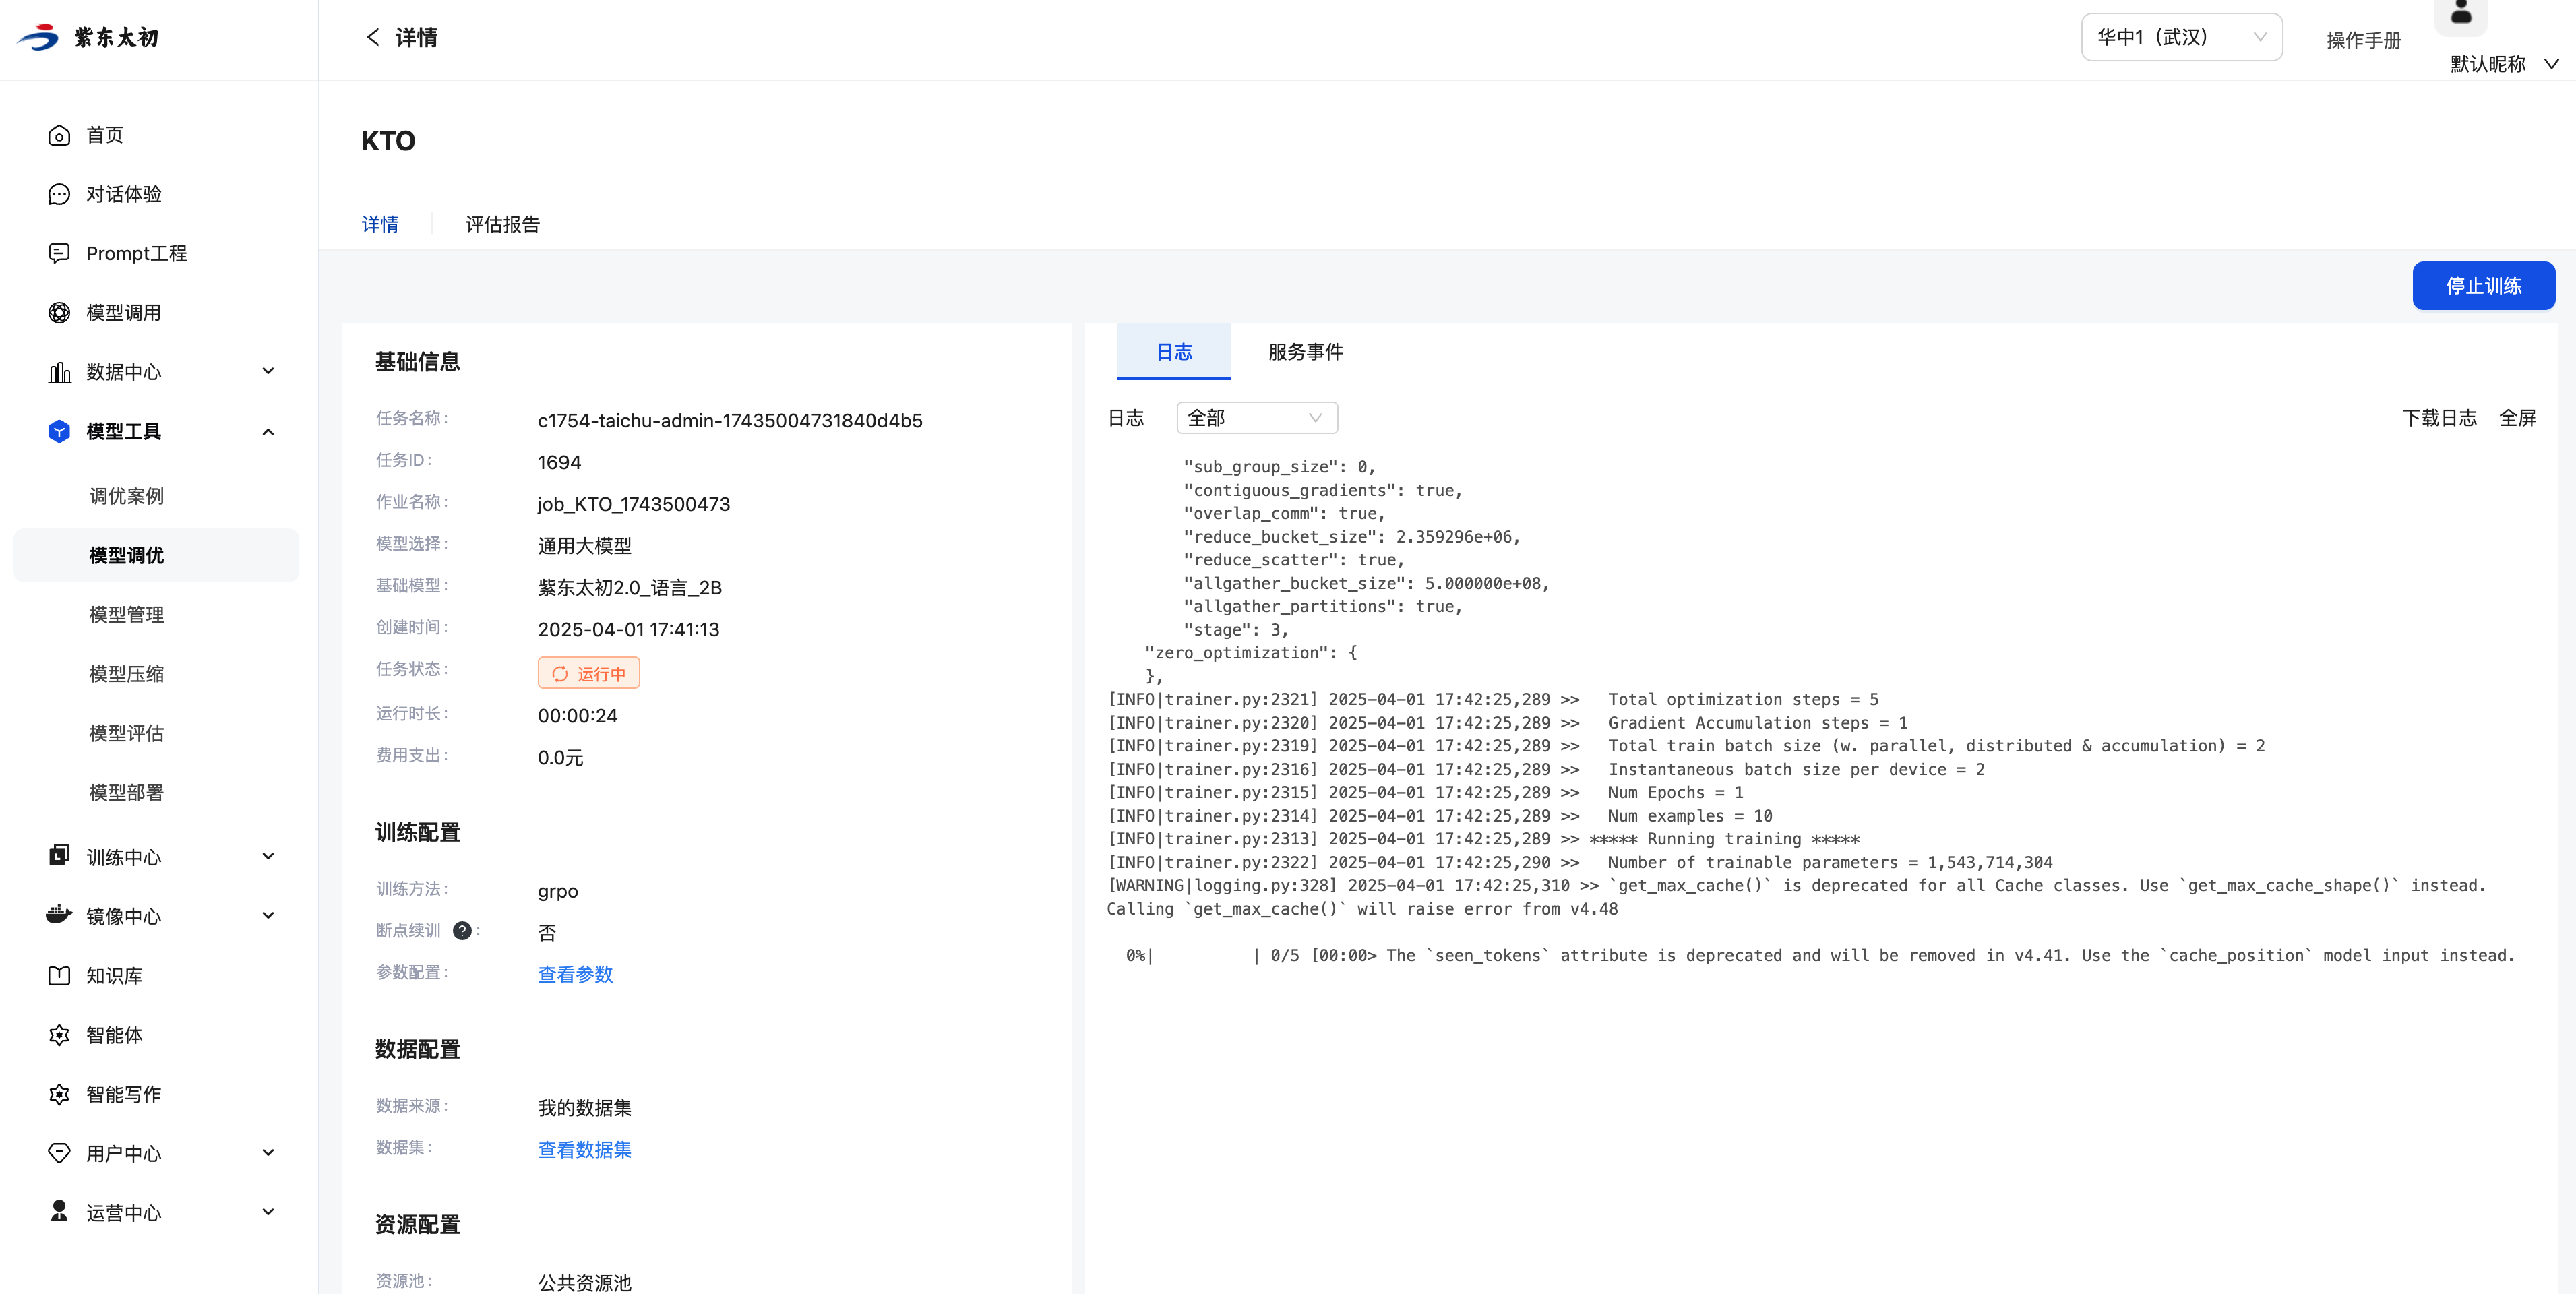Viewport: 2576px width, 1294px height.
Task: Open the 日志 filter 全部 dropdown
Action: click(1257, 418)
